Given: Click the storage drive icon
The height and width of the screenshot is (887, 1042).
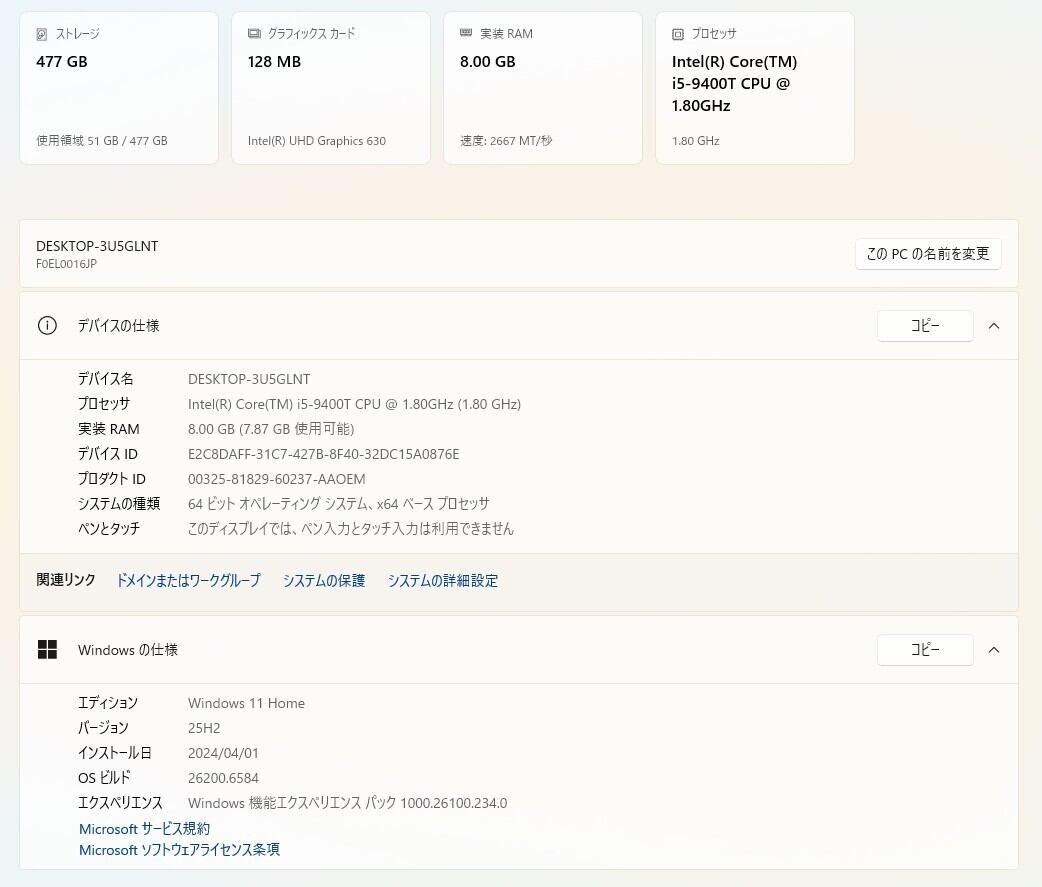Looking at the screenshot, I should coord(42,34).
